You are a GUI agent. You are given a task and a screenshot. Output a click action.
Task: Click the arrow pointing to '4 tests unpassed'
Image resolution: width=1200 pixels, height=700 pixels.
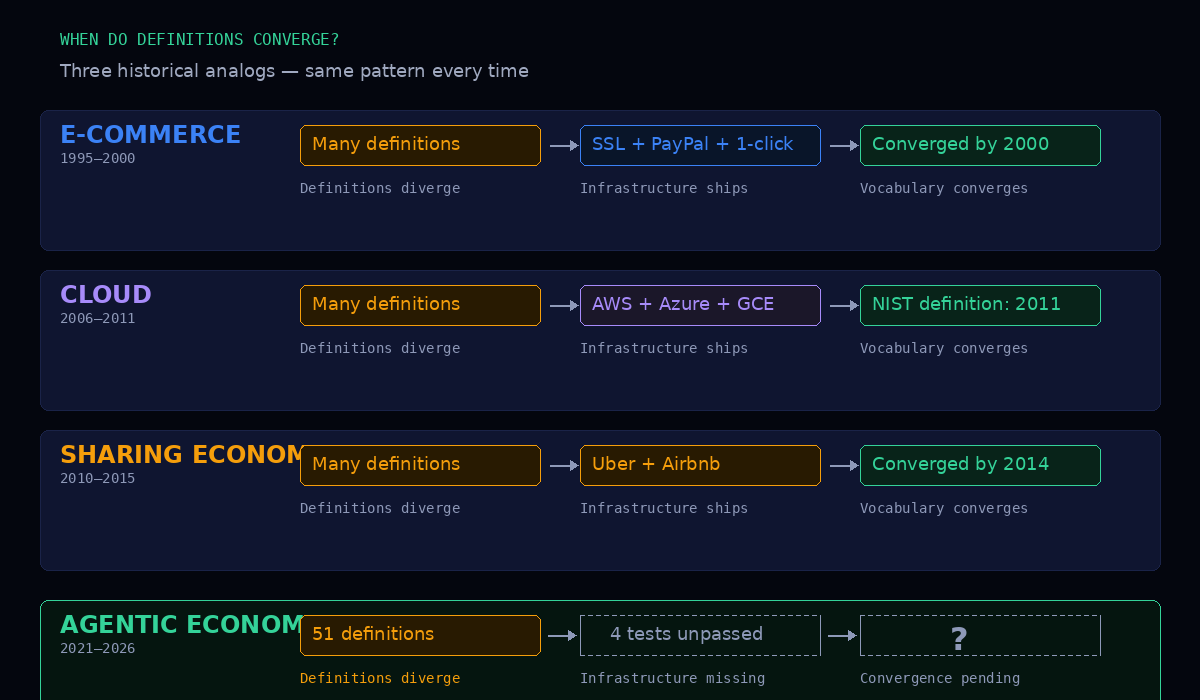[x=563, y=636]
